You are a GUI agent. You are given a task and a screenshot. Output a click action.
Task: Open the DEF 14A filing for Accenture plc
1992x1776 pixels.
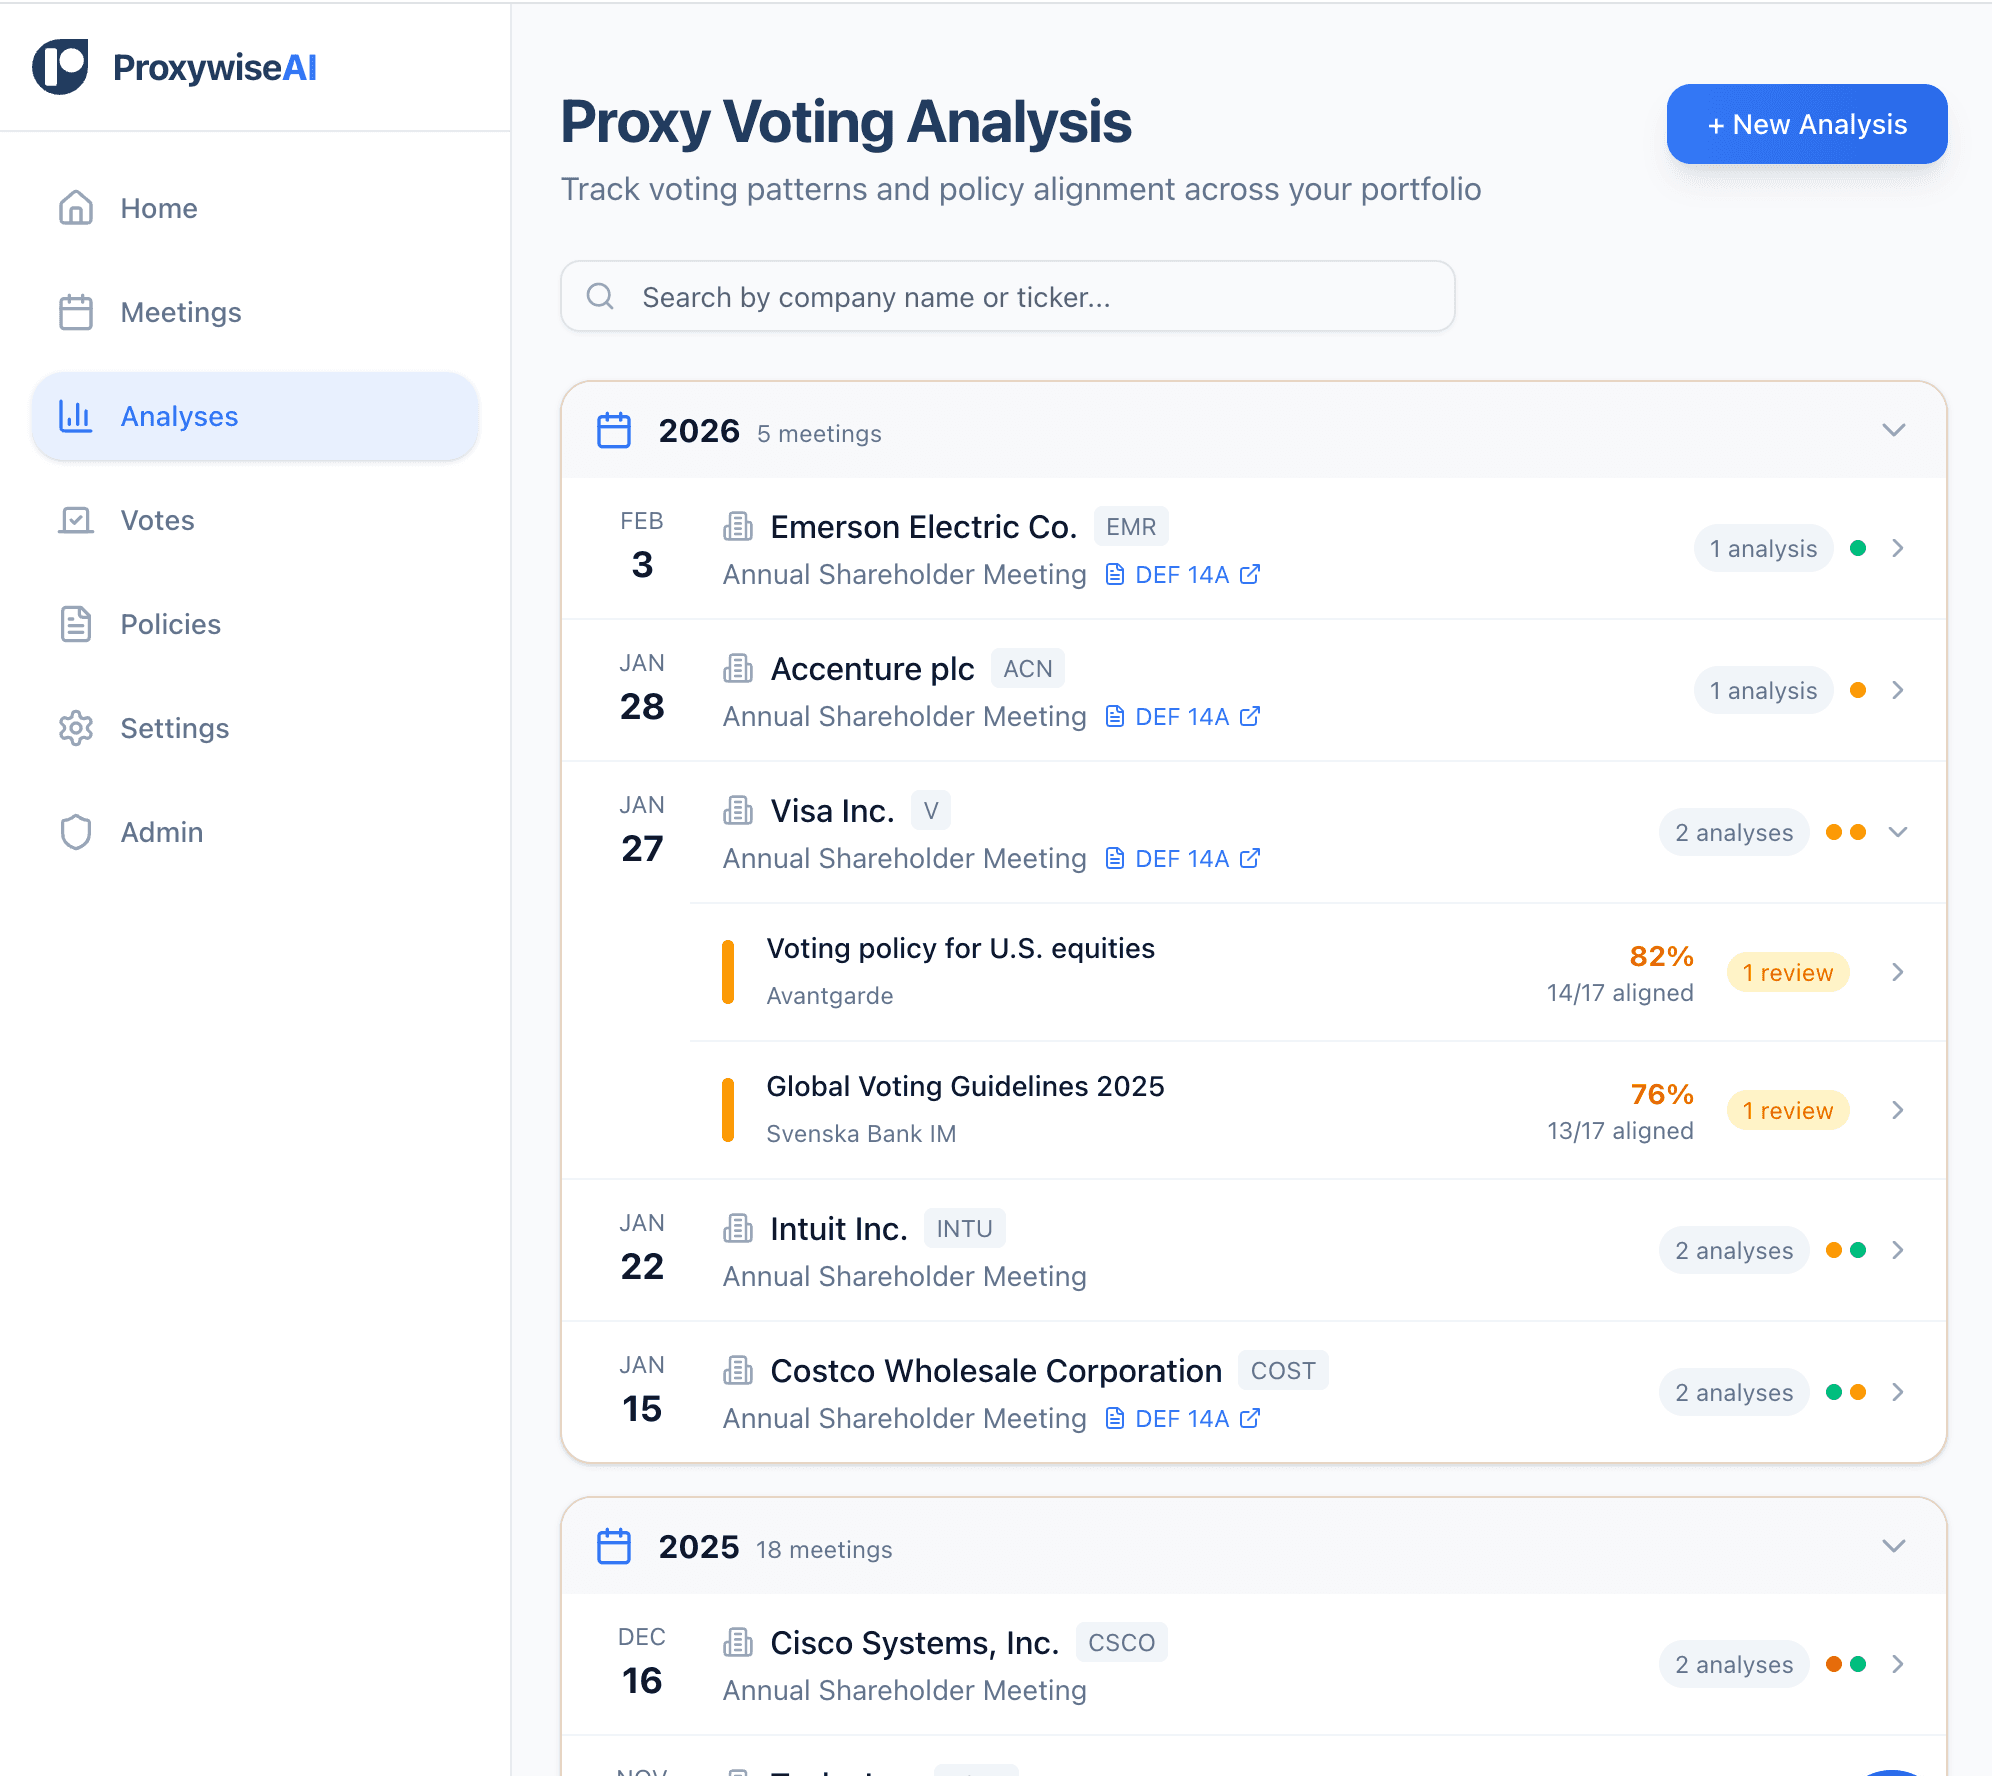click(1182, 716)
